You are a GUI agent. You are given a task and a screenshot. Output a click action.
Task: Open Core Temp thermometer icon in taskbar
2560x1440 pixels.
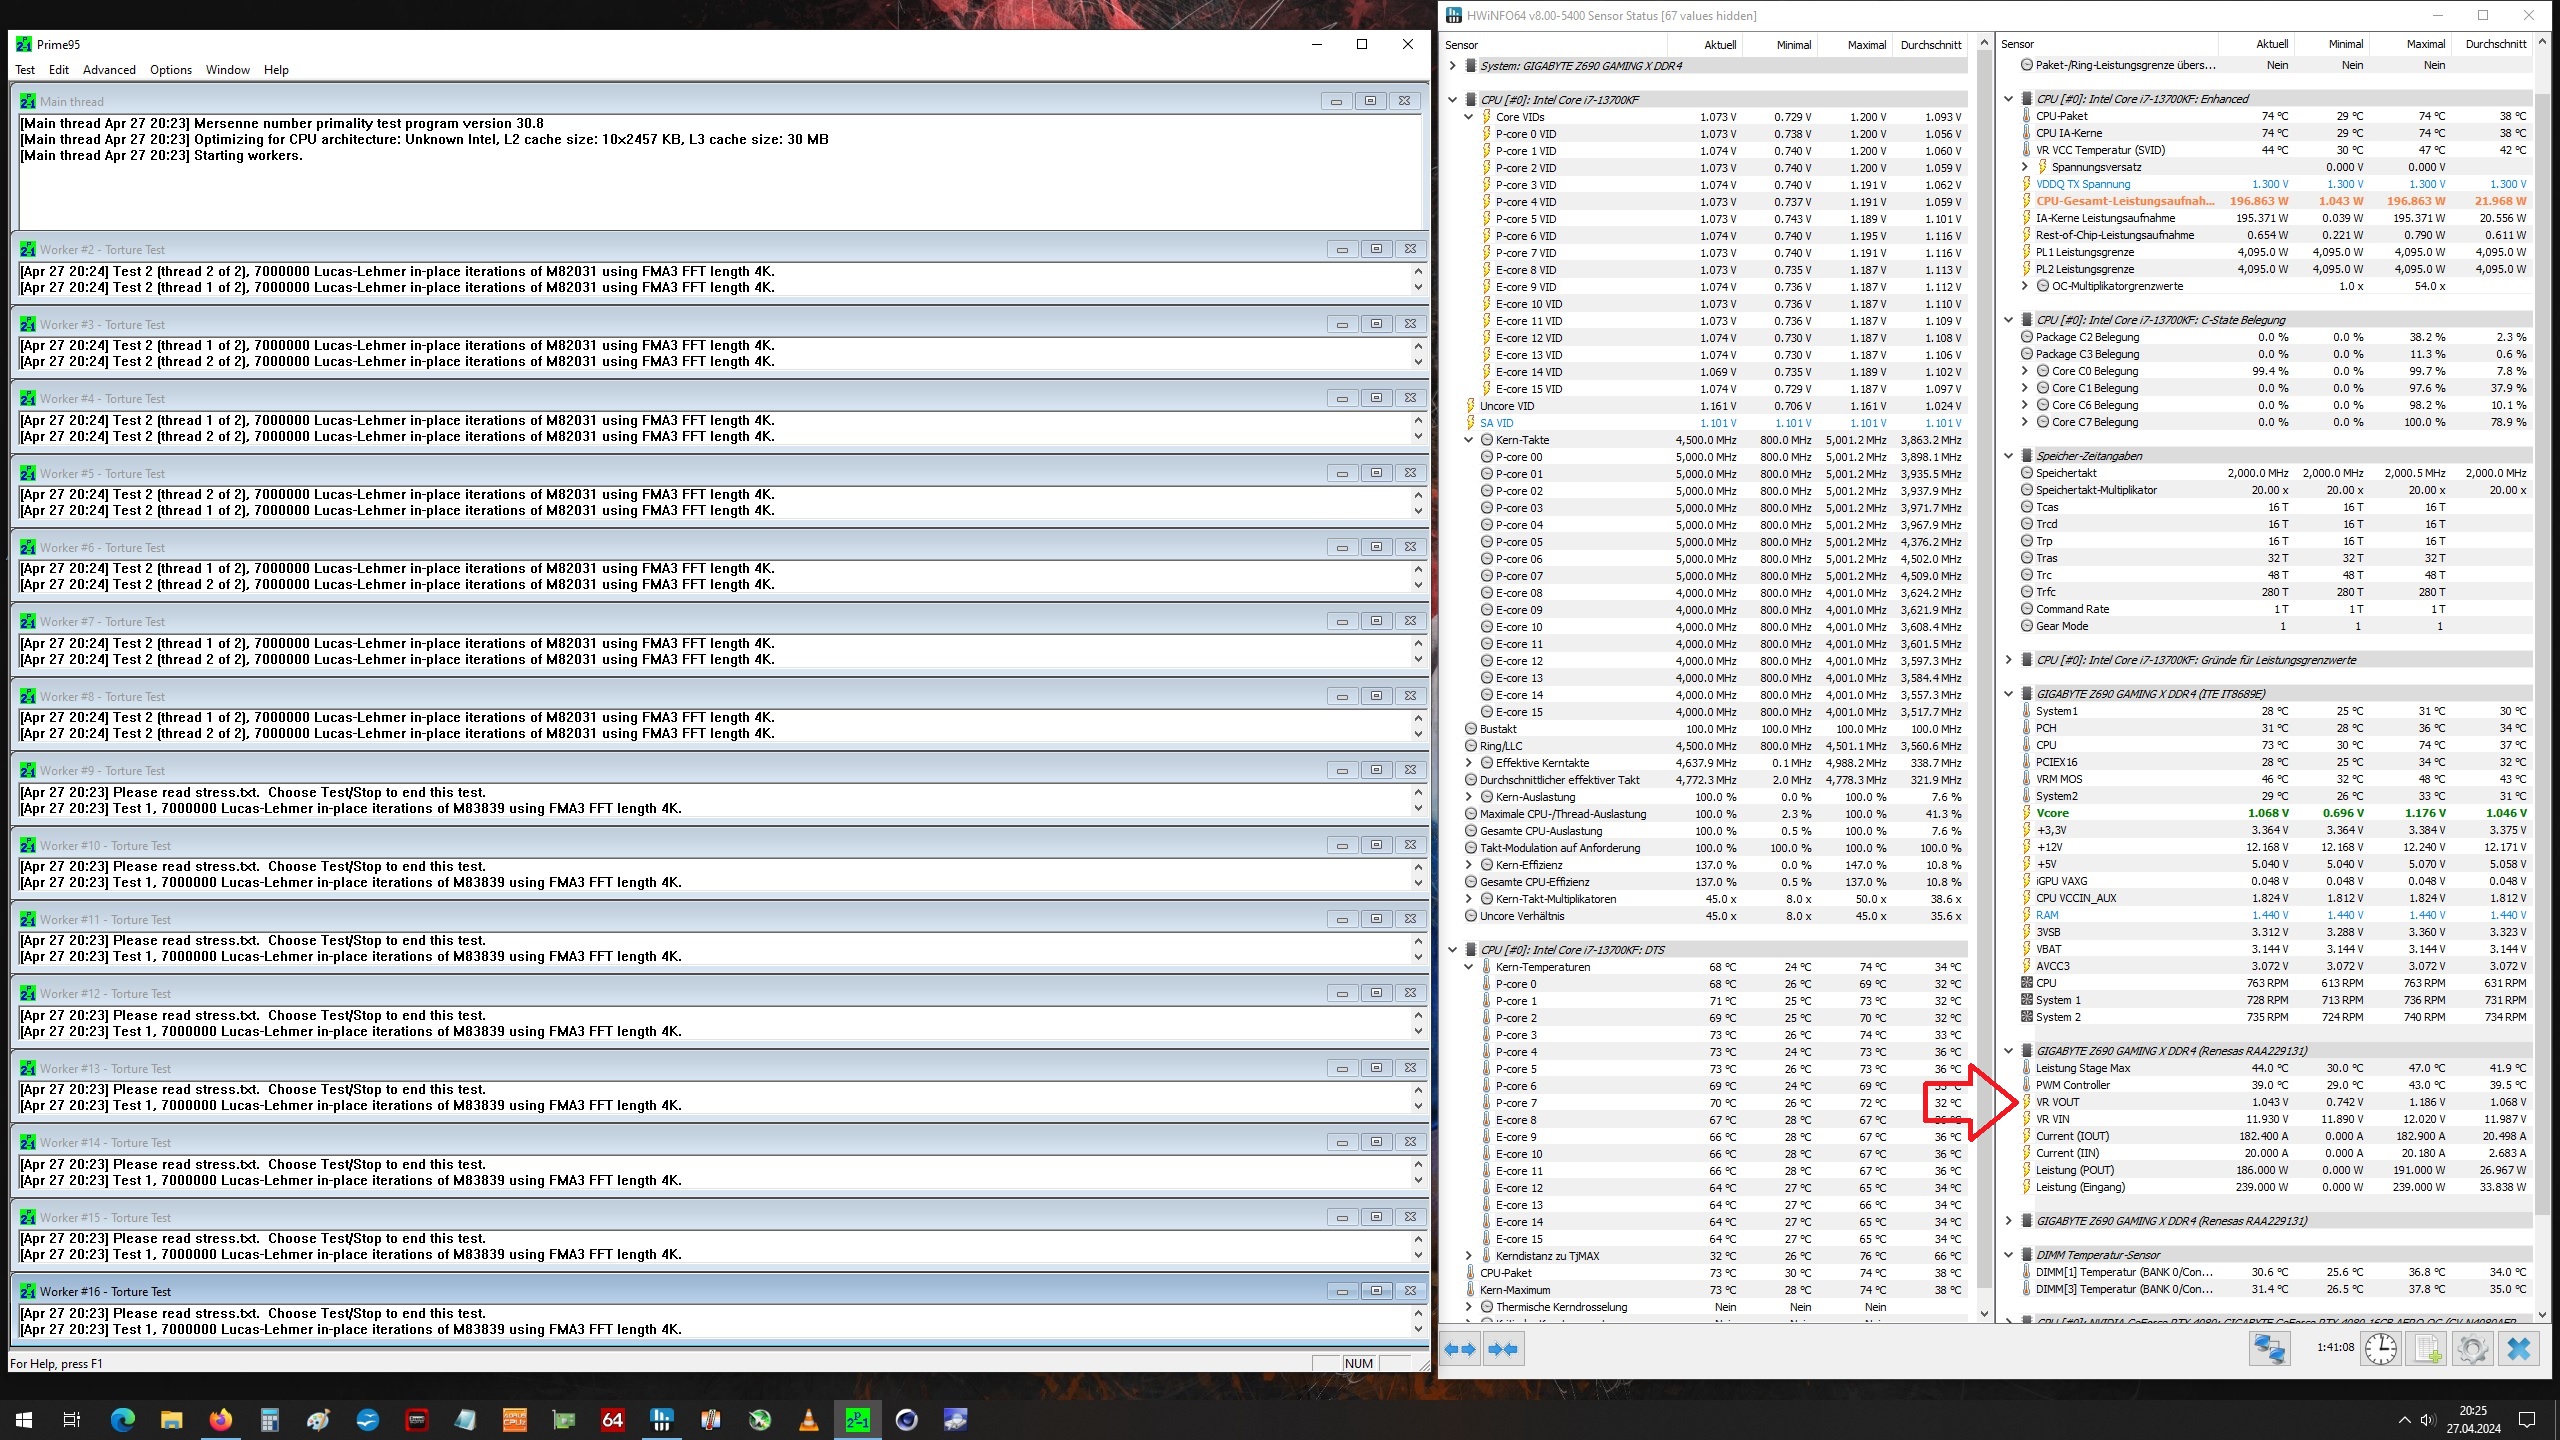[710, 1419]
